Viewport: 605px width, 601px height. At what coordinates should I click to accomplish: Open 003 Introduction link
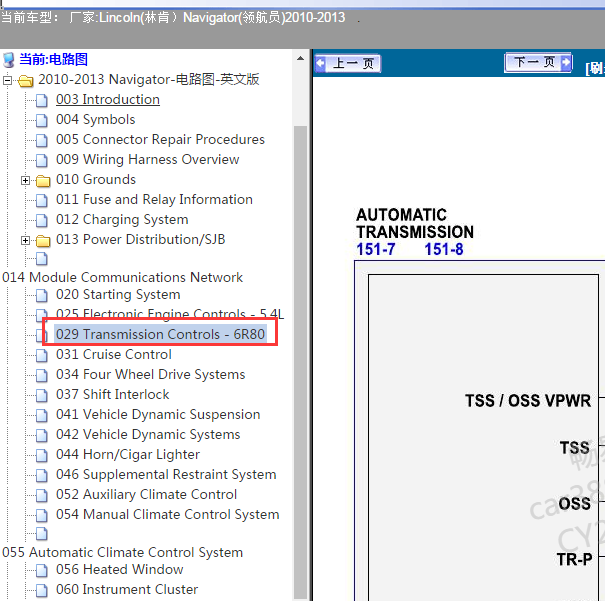pos(108,100)
